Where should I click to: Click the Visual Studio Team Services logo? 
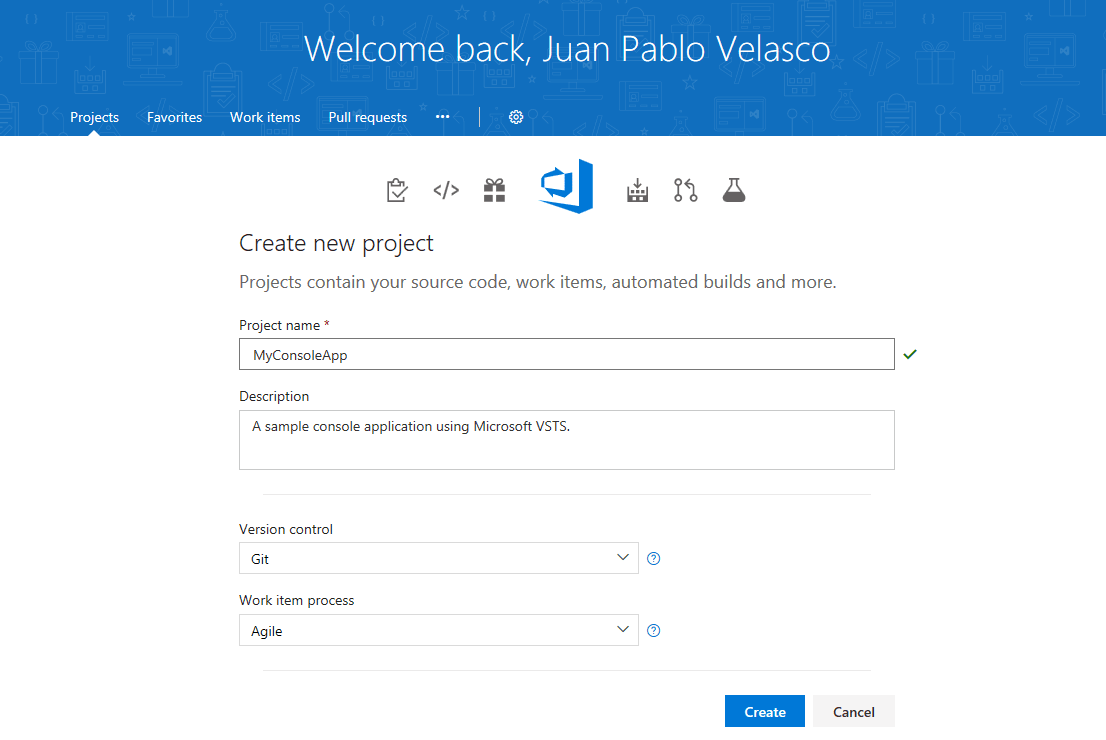(566, 186)
